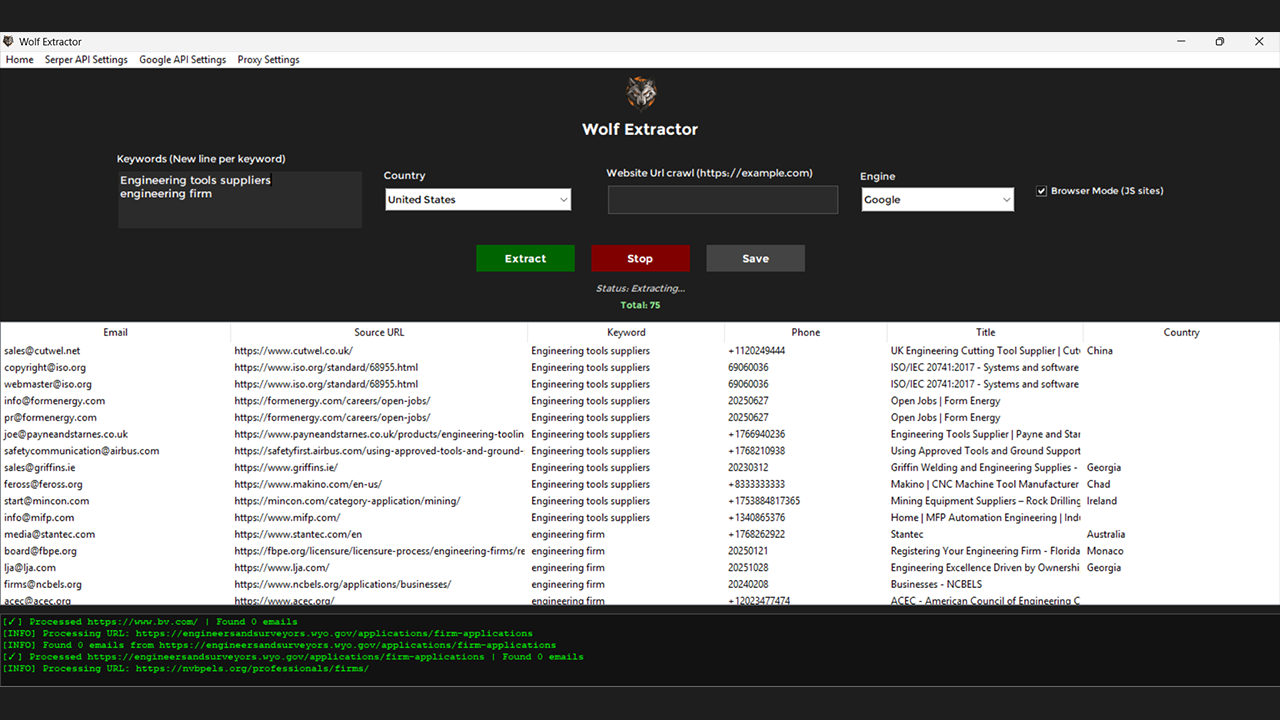
Task: Click the Keyword column header
Action: [626, 332]
